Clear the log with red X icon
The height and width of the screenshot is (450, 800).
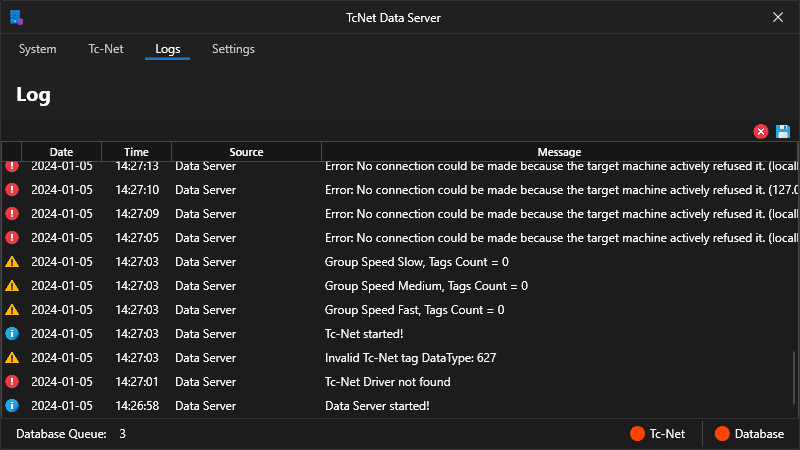point(761,132)
